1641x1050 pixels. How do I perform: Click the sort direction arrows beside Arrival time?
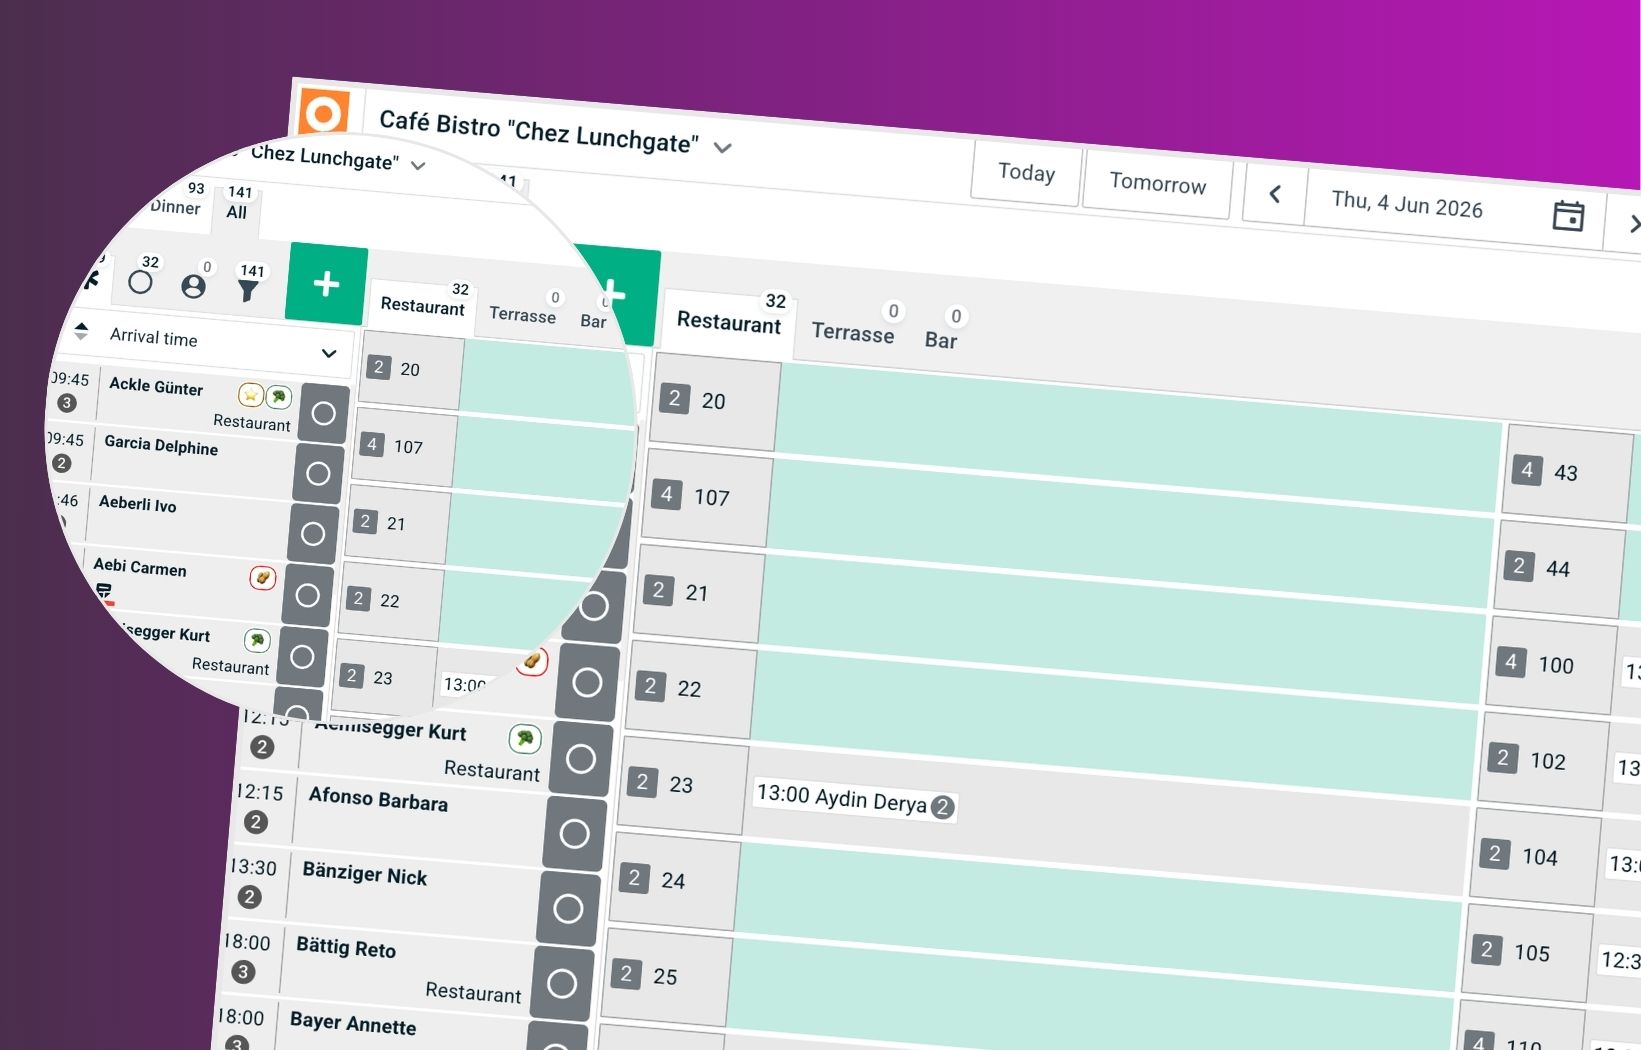coord(81,331)
